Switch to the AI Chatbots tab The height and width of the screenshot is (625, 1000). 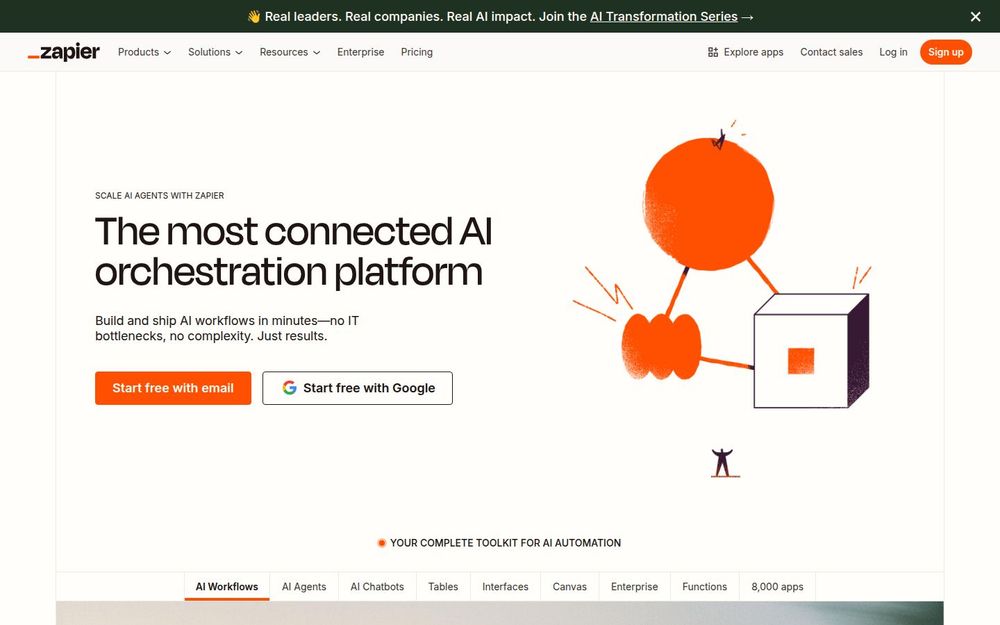click(x=377, y=586)
